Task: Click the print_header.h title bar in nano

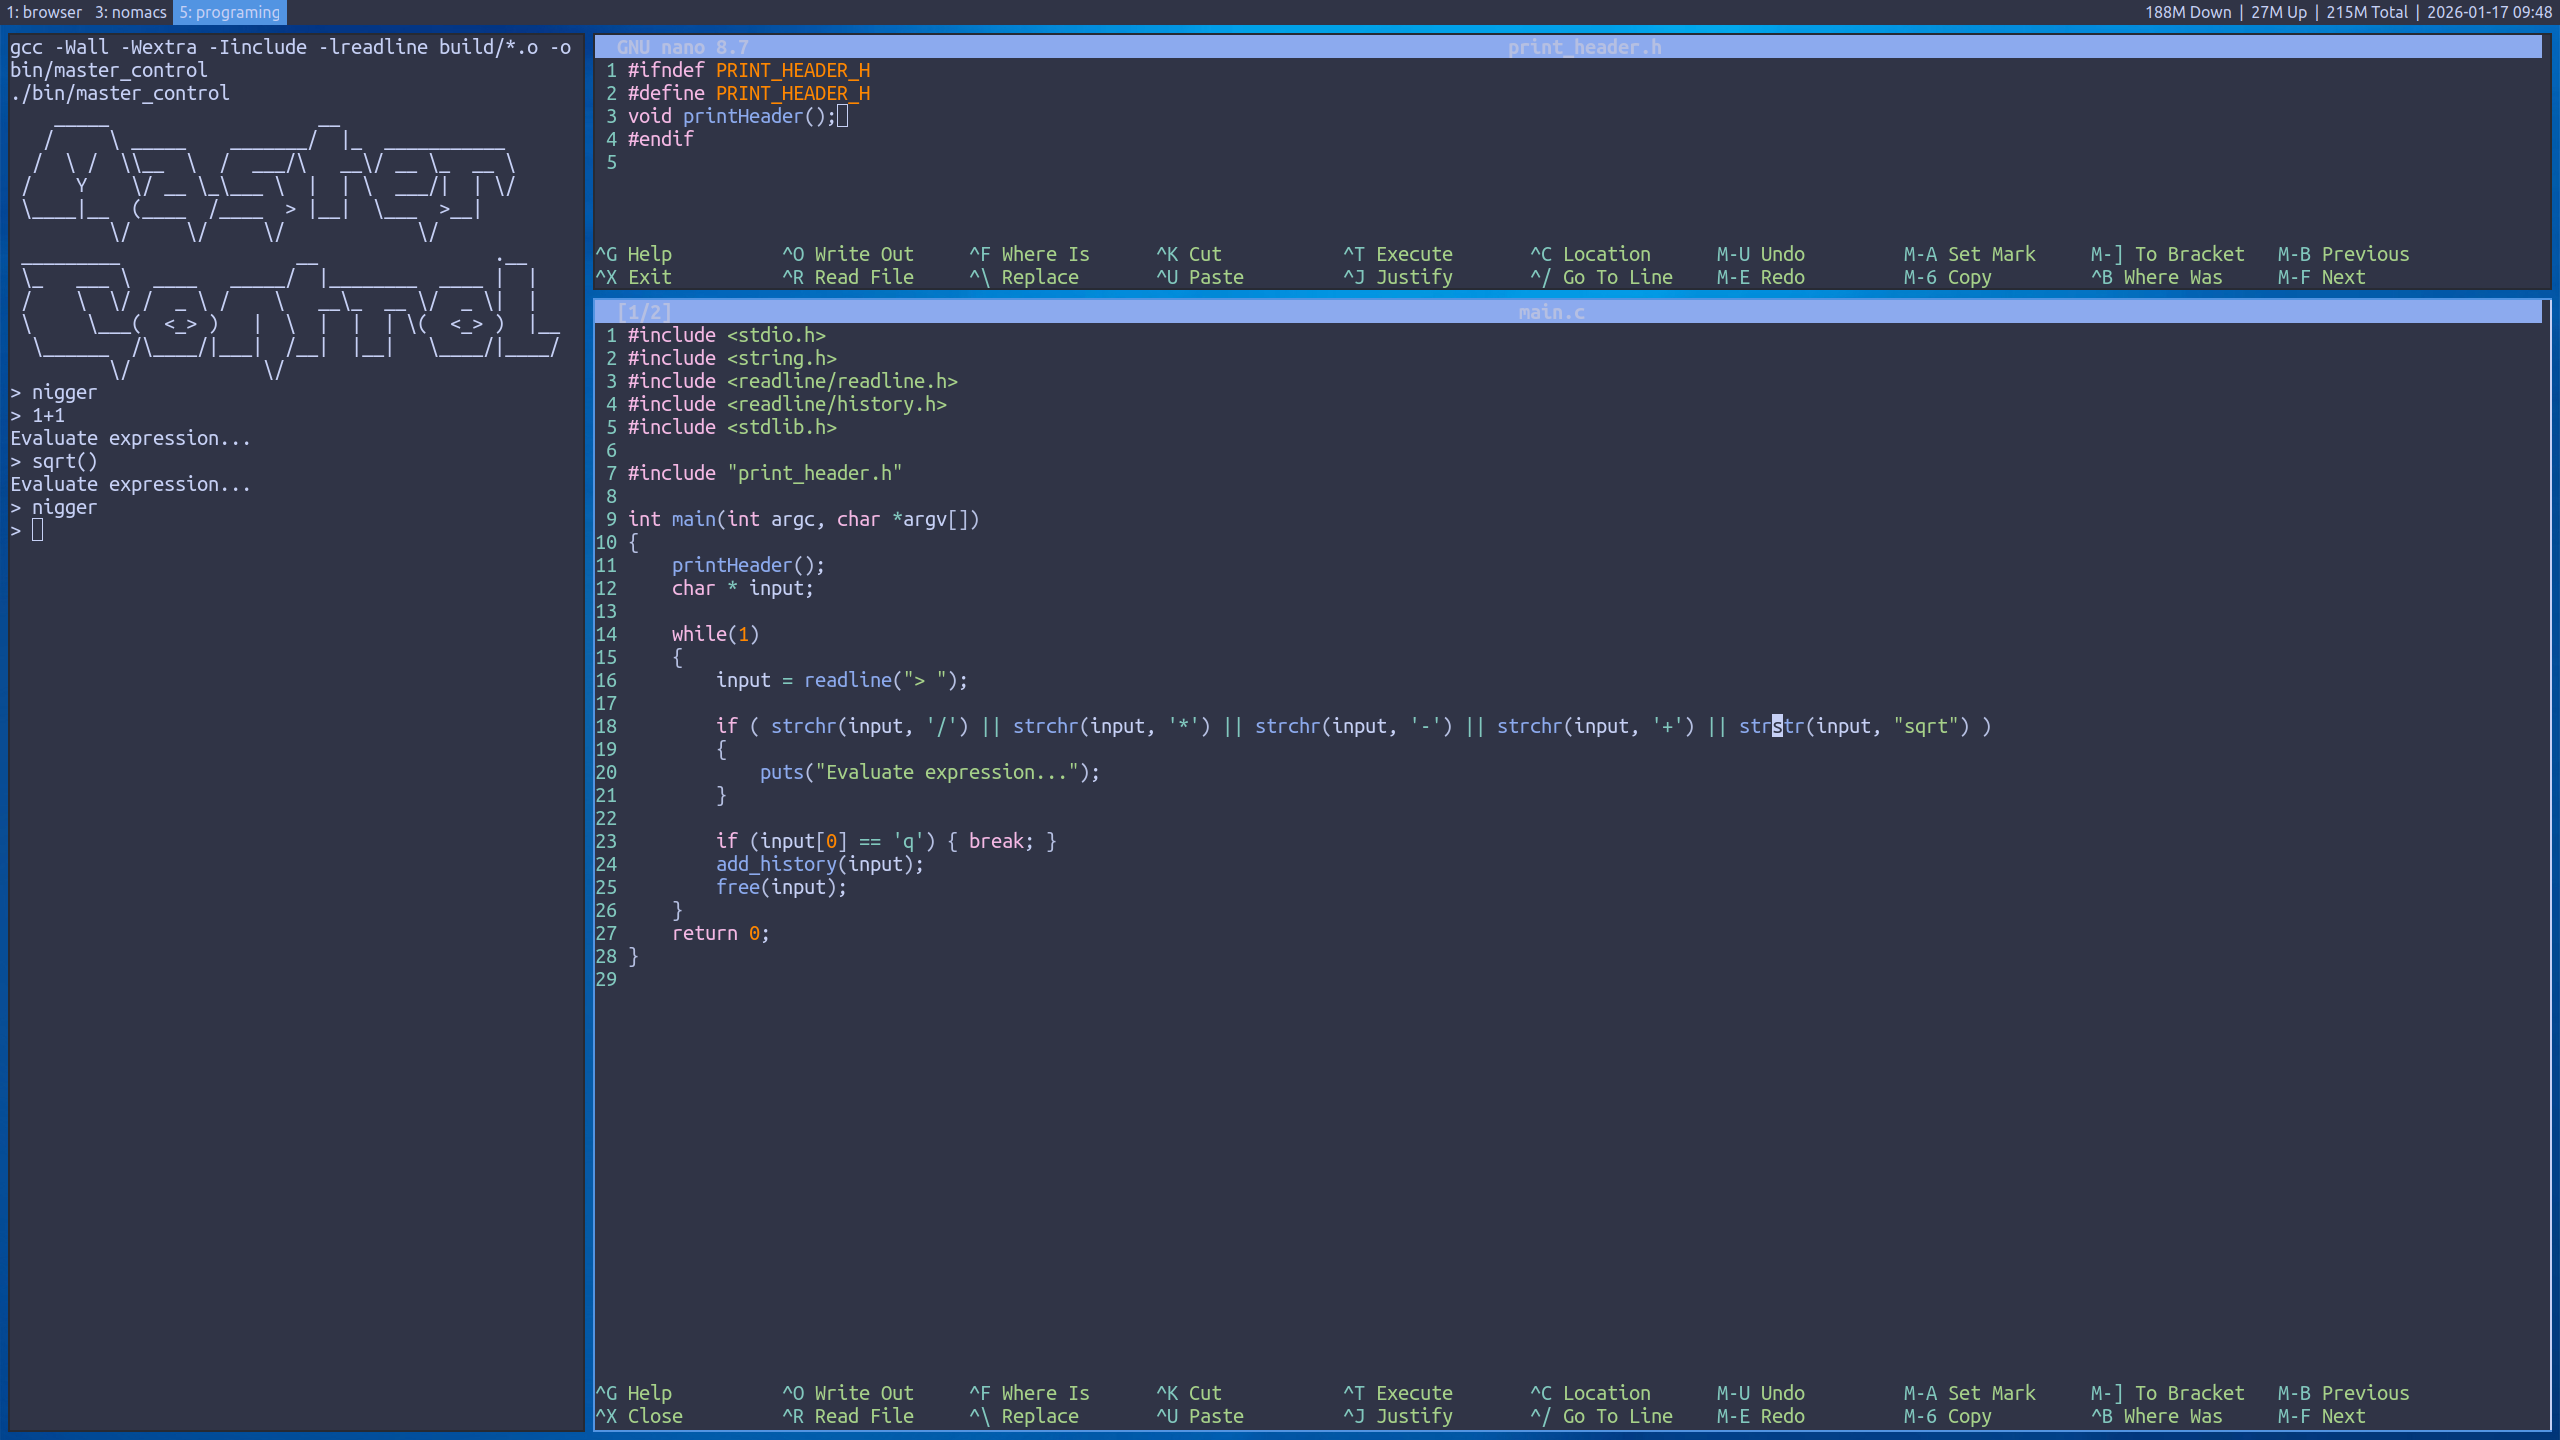Action: click(1584, 47)
